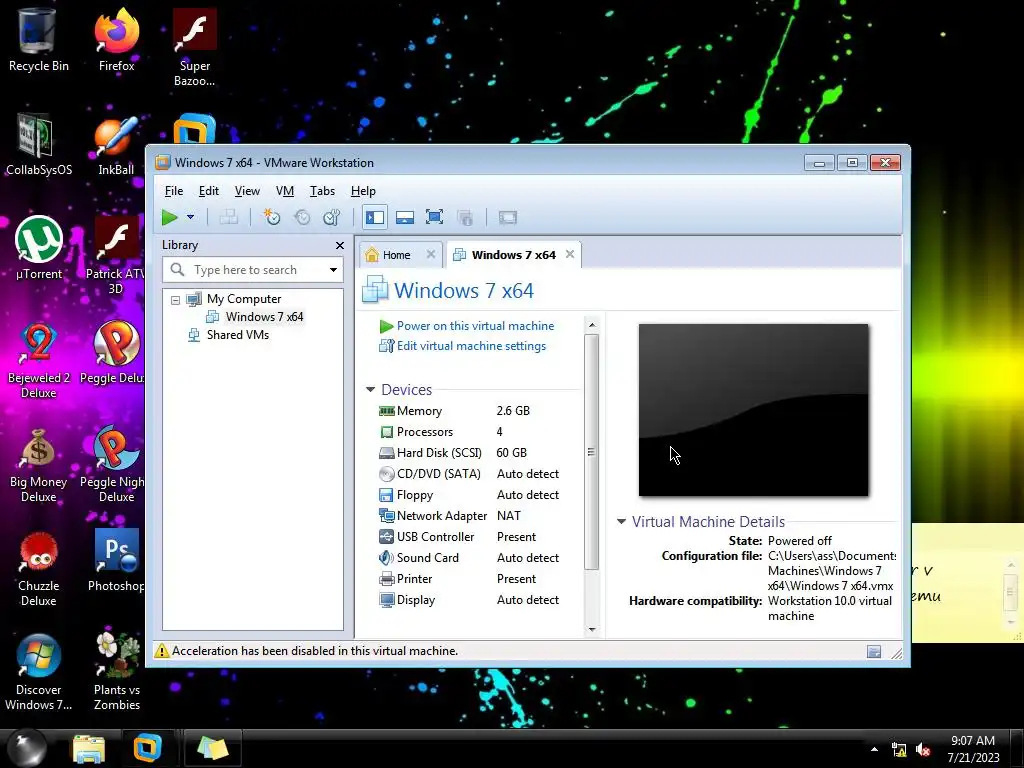Viewport: 1024px width, 768px height.
Task: Click the devices list scroll down arrow
Action: 592,629
